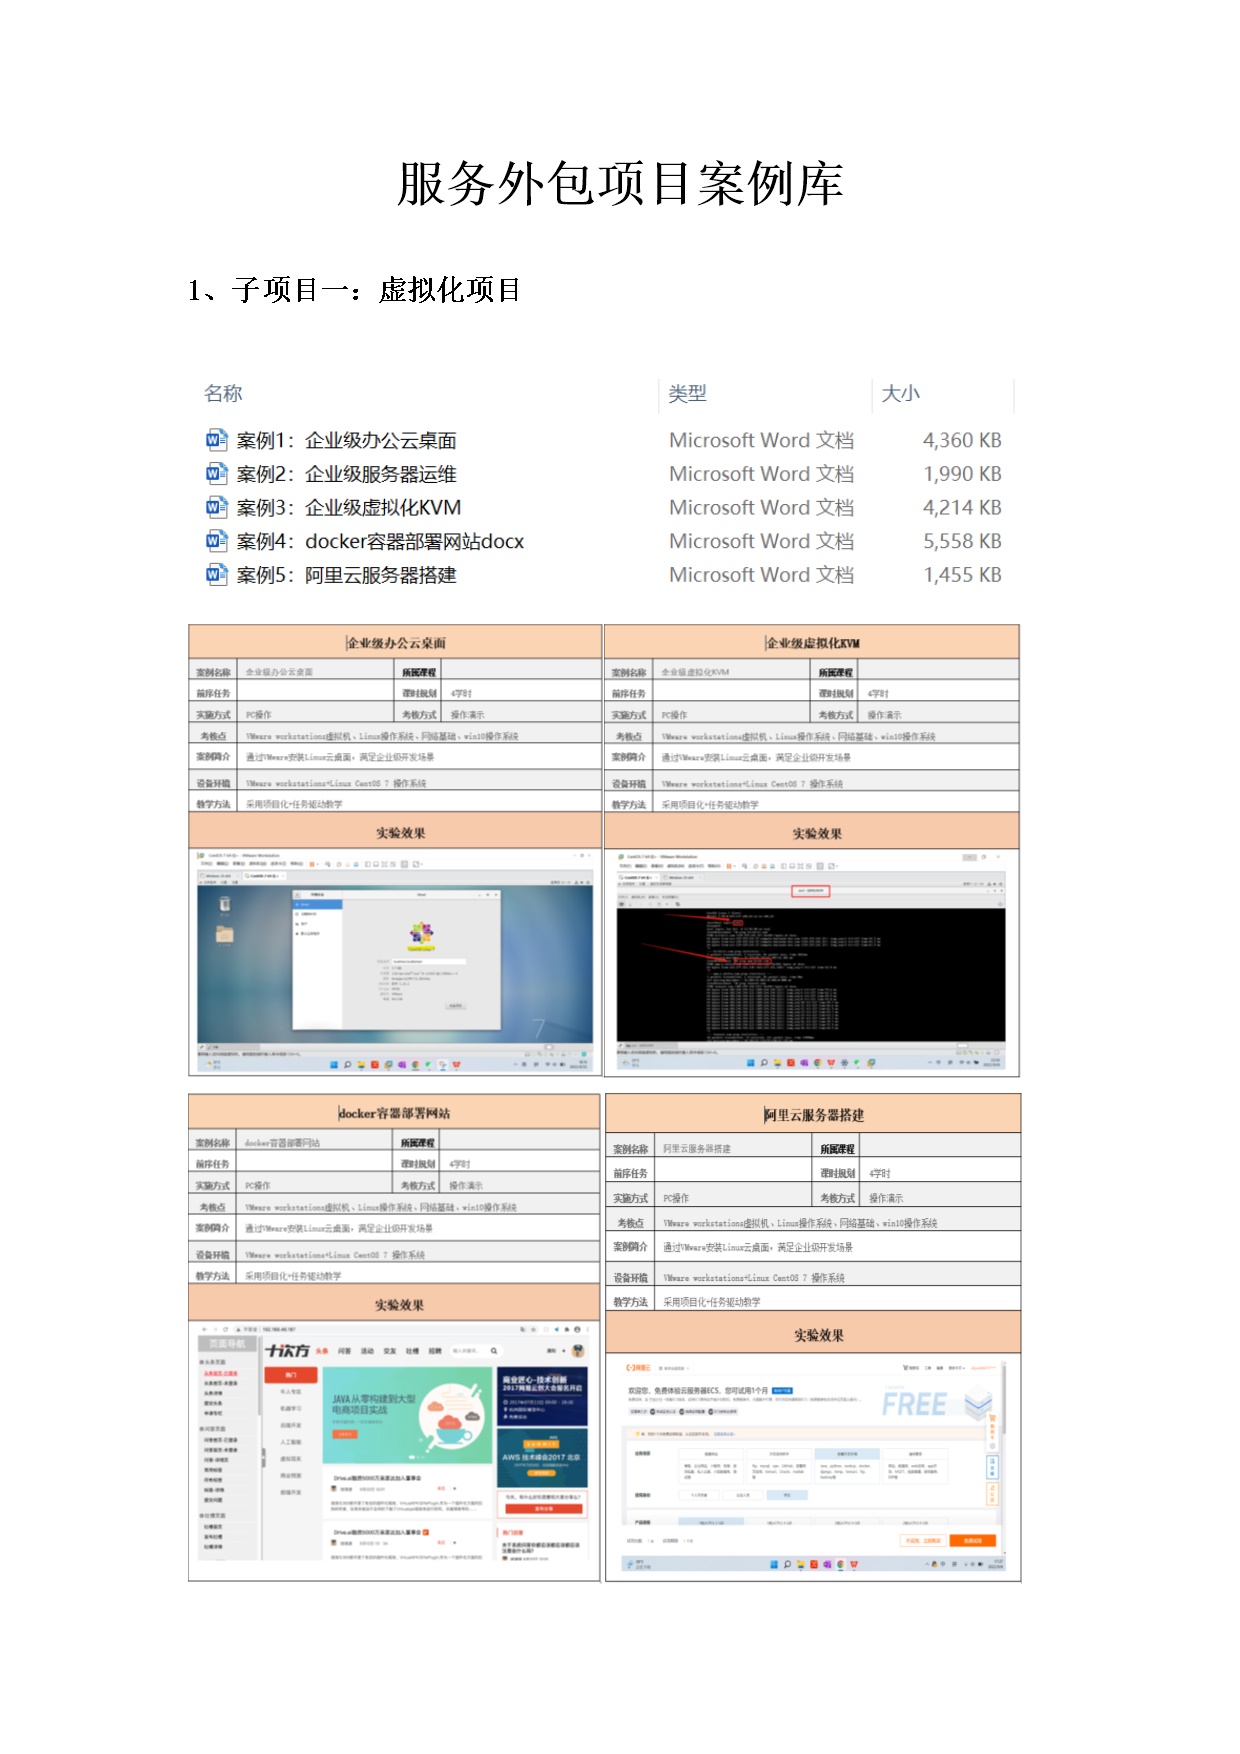Click the 大小 column header
This screenshot has height=1754, width=1240.
pos(900,393)
